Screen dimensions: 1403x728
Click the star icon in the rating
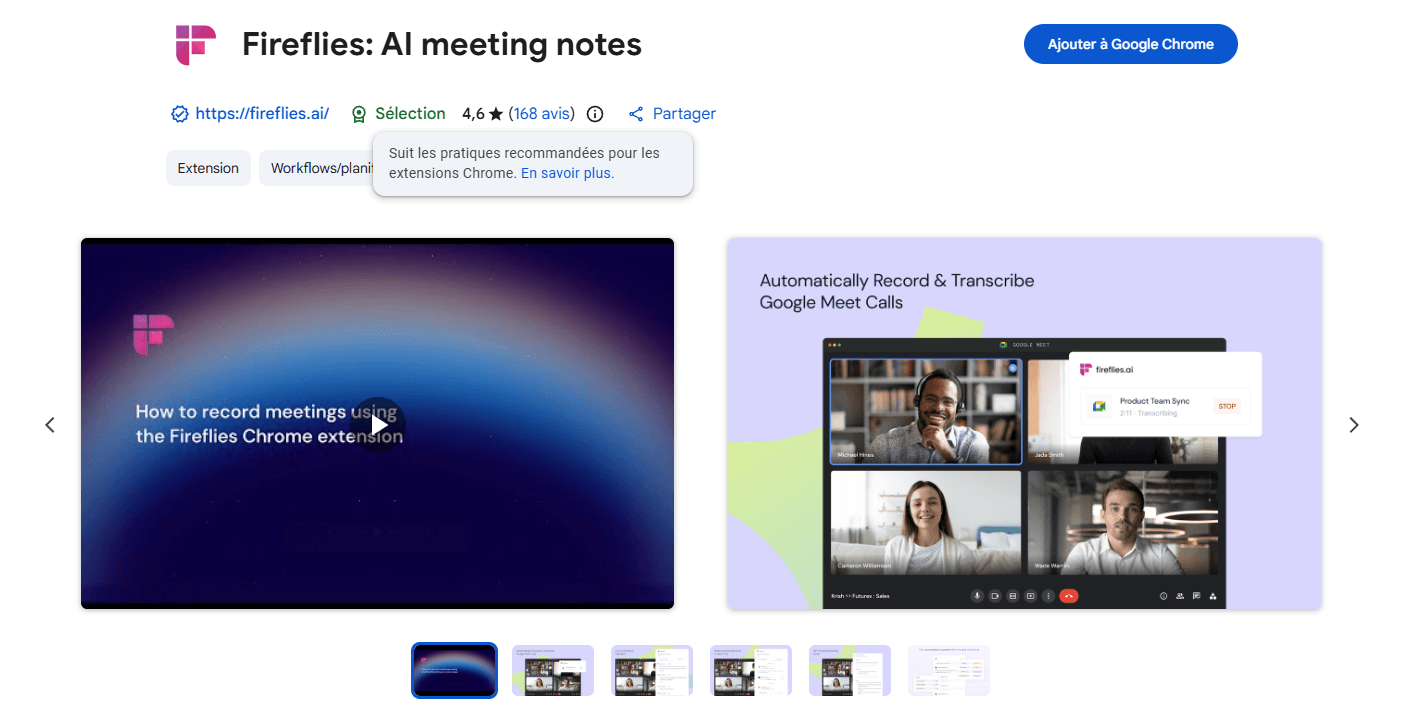coord(495,113)
